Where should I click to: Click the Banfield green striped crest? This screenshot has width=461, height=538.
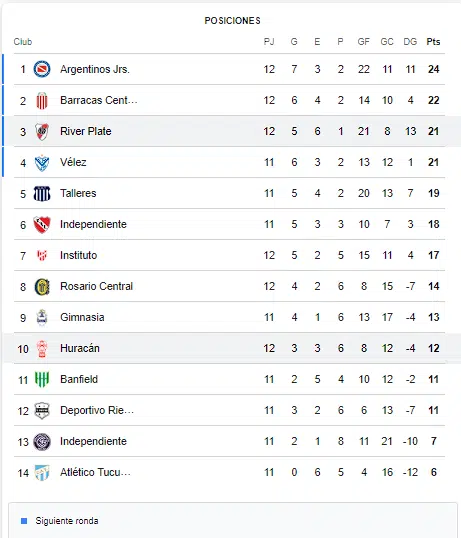(42, 379)
